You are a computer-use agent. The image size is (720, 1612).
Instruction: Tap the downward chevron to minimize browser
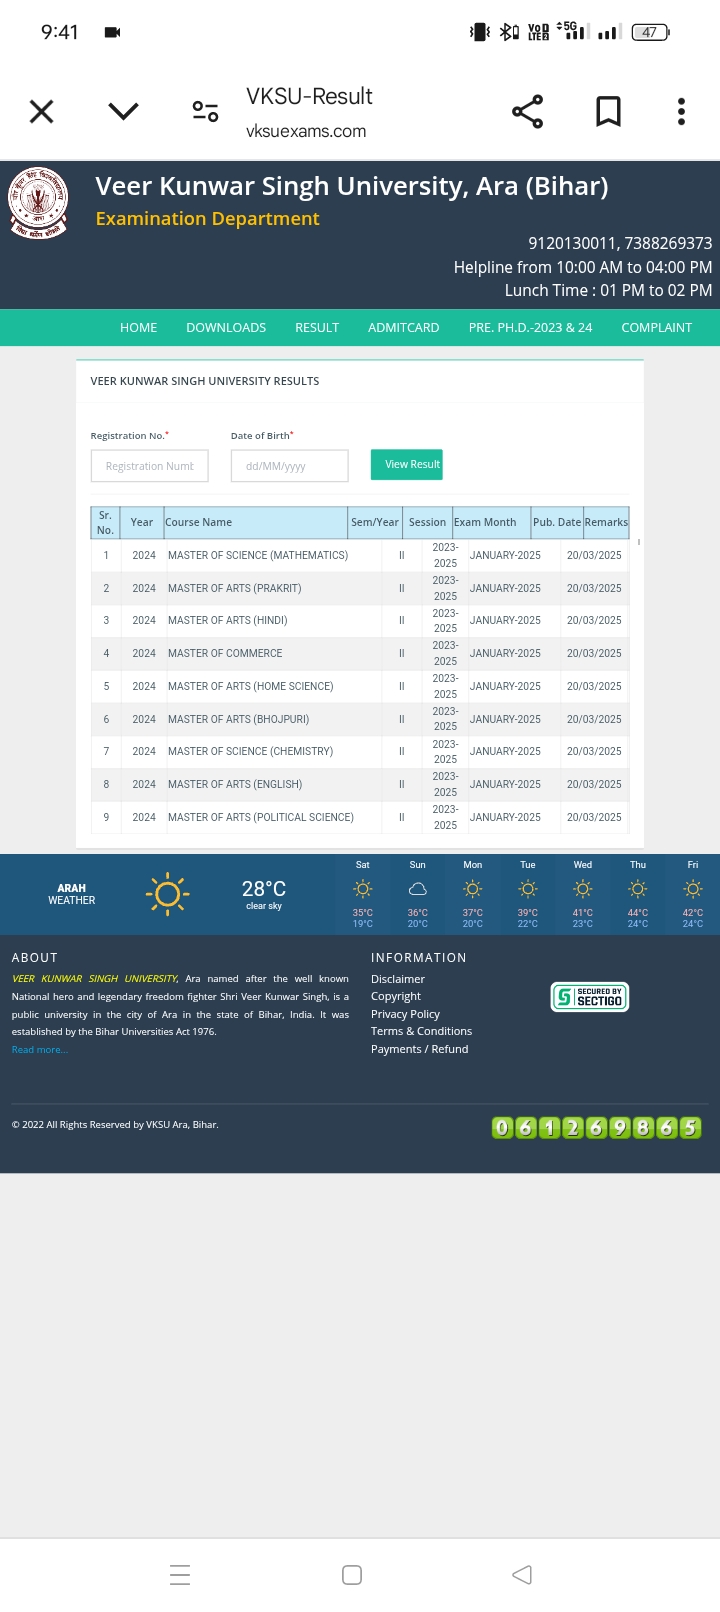point(123,111)
